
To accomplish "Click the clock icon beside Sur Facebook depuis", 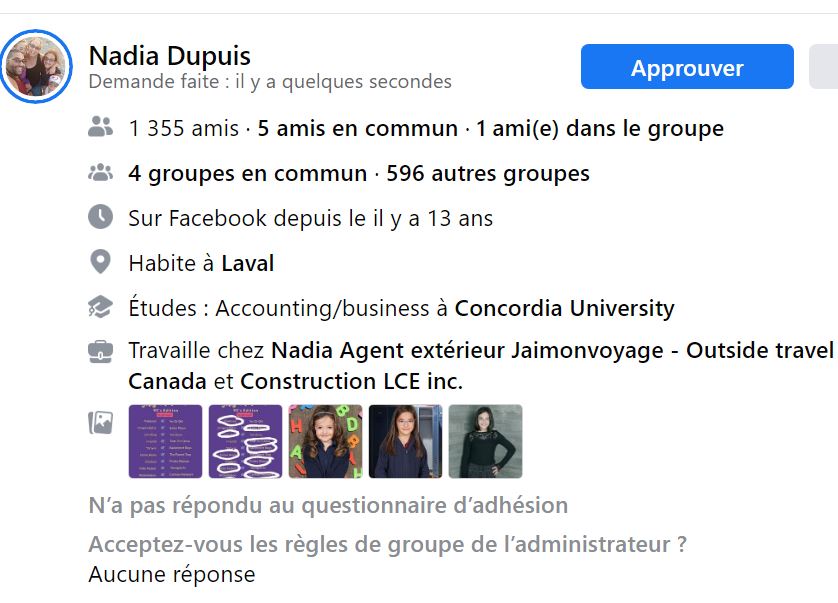I will pos(100,217).
